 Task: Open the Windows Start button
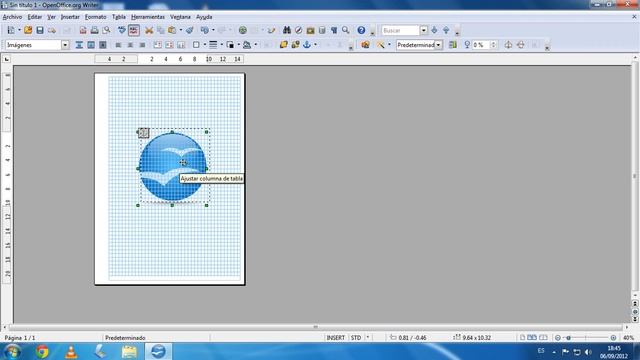click(12, 351)
